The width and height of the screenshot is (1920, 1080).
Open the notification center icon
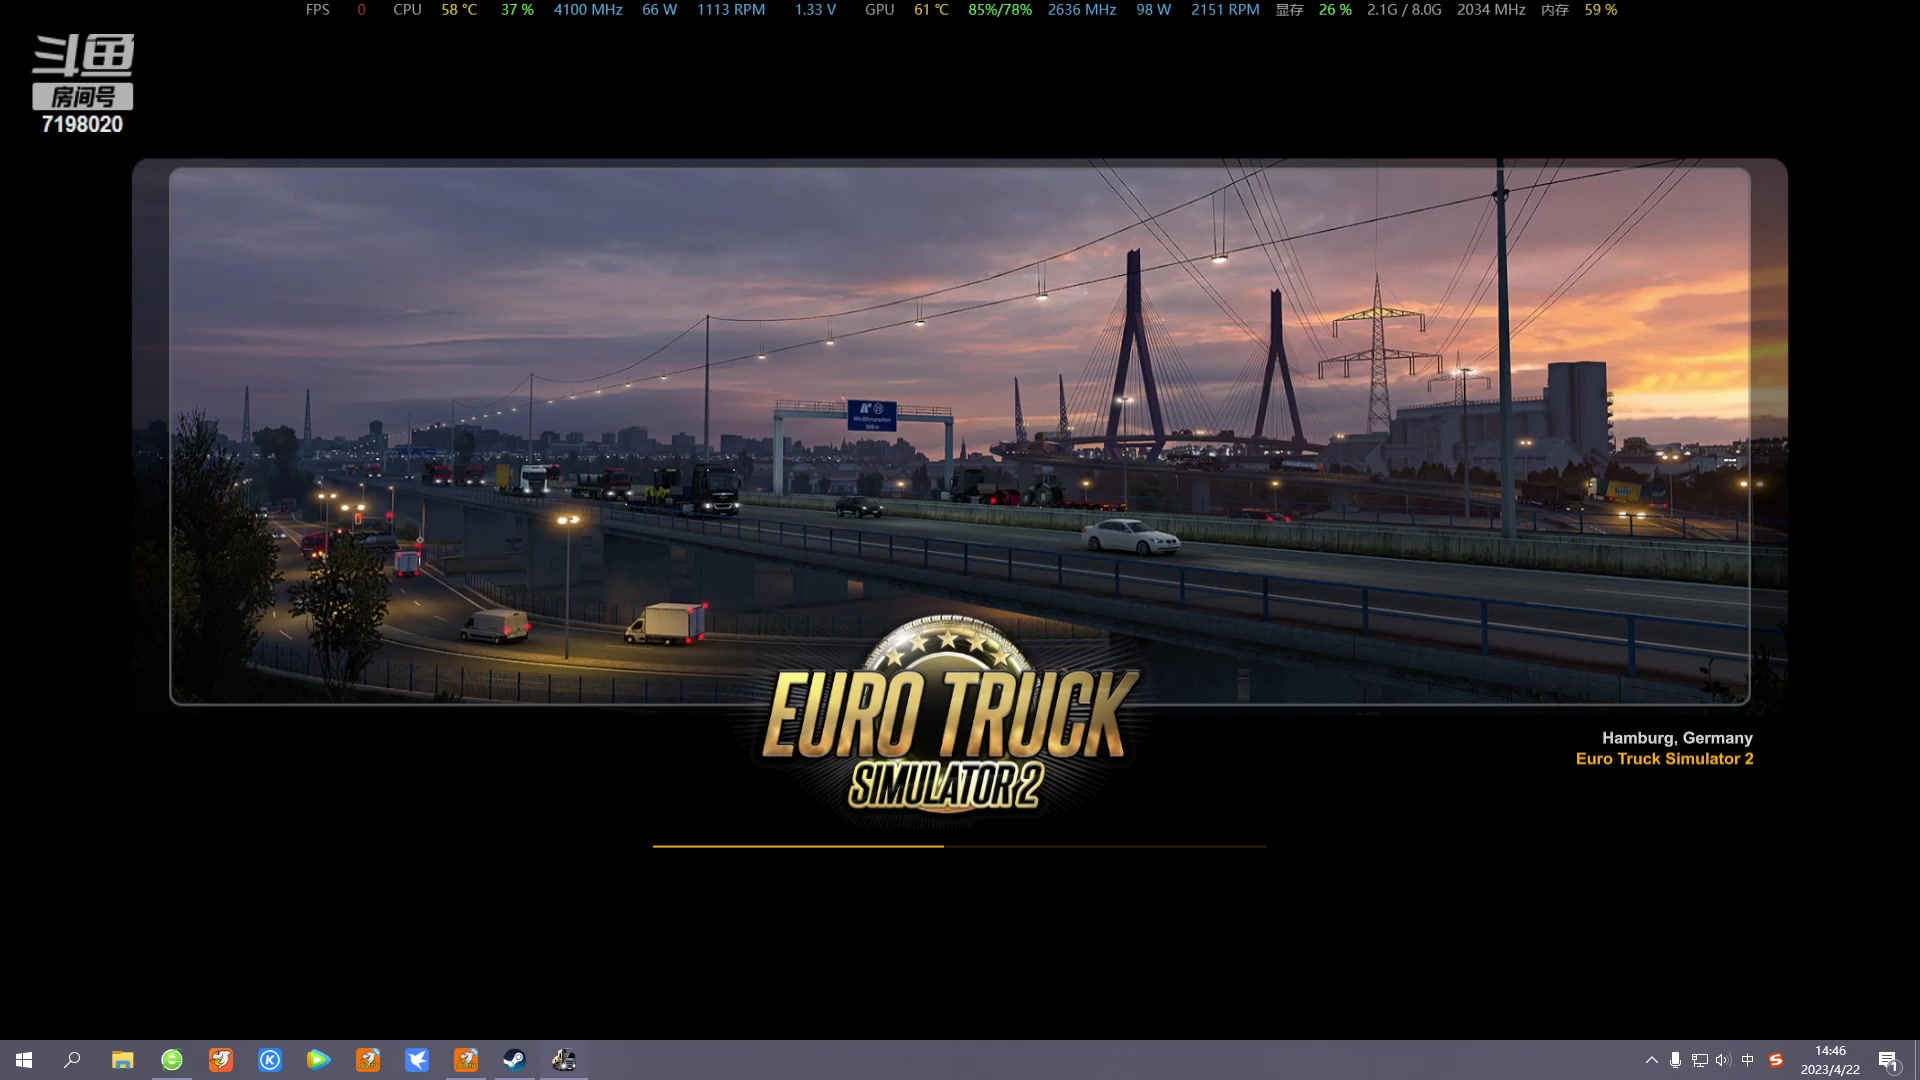[x=1889, y=1060]
